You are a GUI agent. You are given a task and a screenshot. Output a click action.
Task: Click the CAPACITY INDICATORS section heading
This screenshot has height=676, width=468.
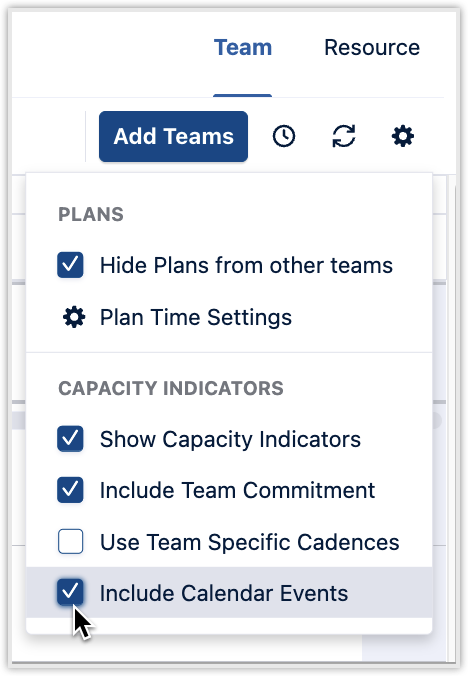click(171, 388)
